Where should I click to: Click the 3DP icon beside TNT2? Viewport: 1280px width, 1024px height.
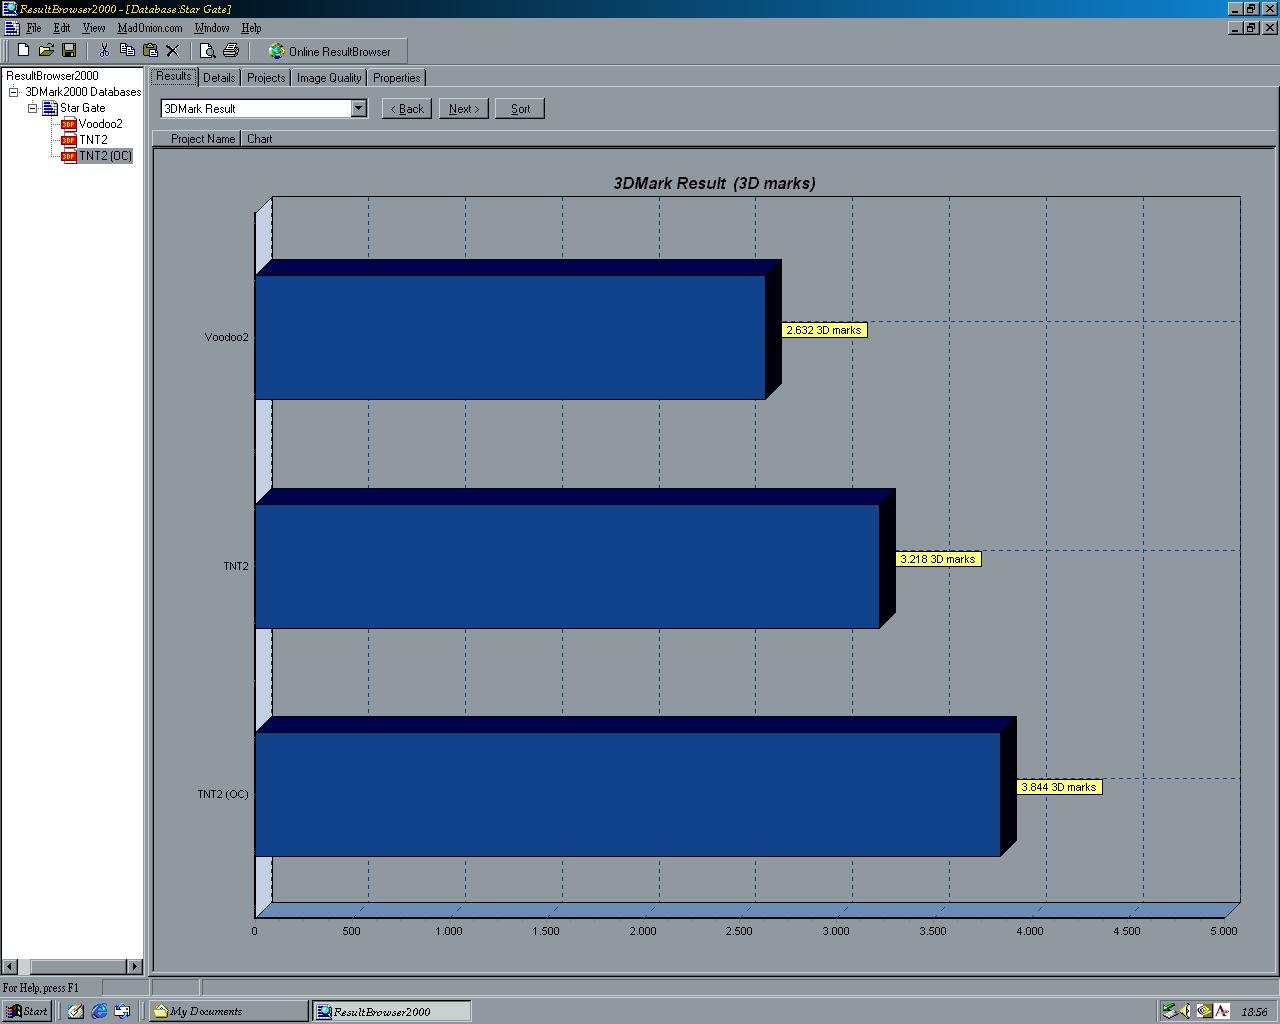click(x=68, y=140)
